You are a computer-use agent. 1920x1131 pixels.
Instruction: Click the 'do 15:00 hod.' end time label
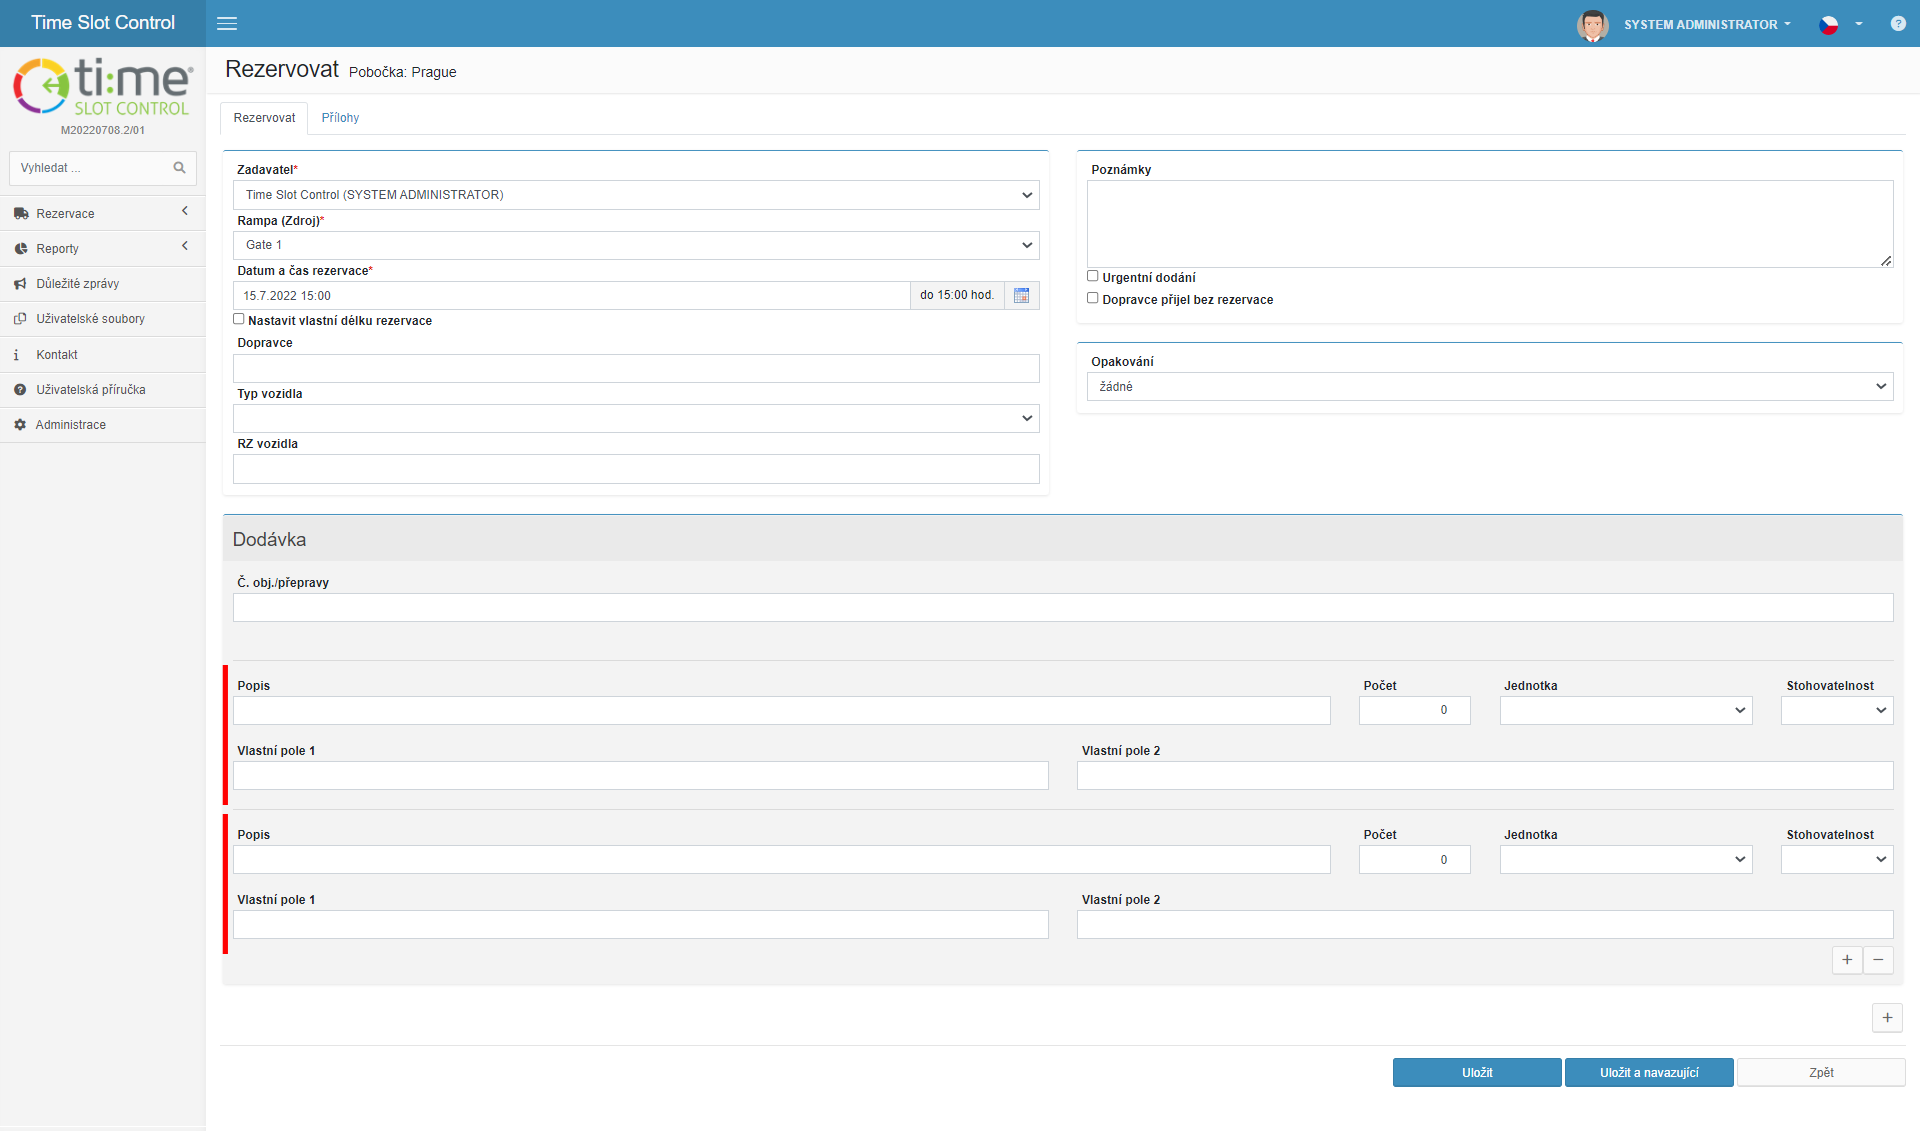coord(957,295)
